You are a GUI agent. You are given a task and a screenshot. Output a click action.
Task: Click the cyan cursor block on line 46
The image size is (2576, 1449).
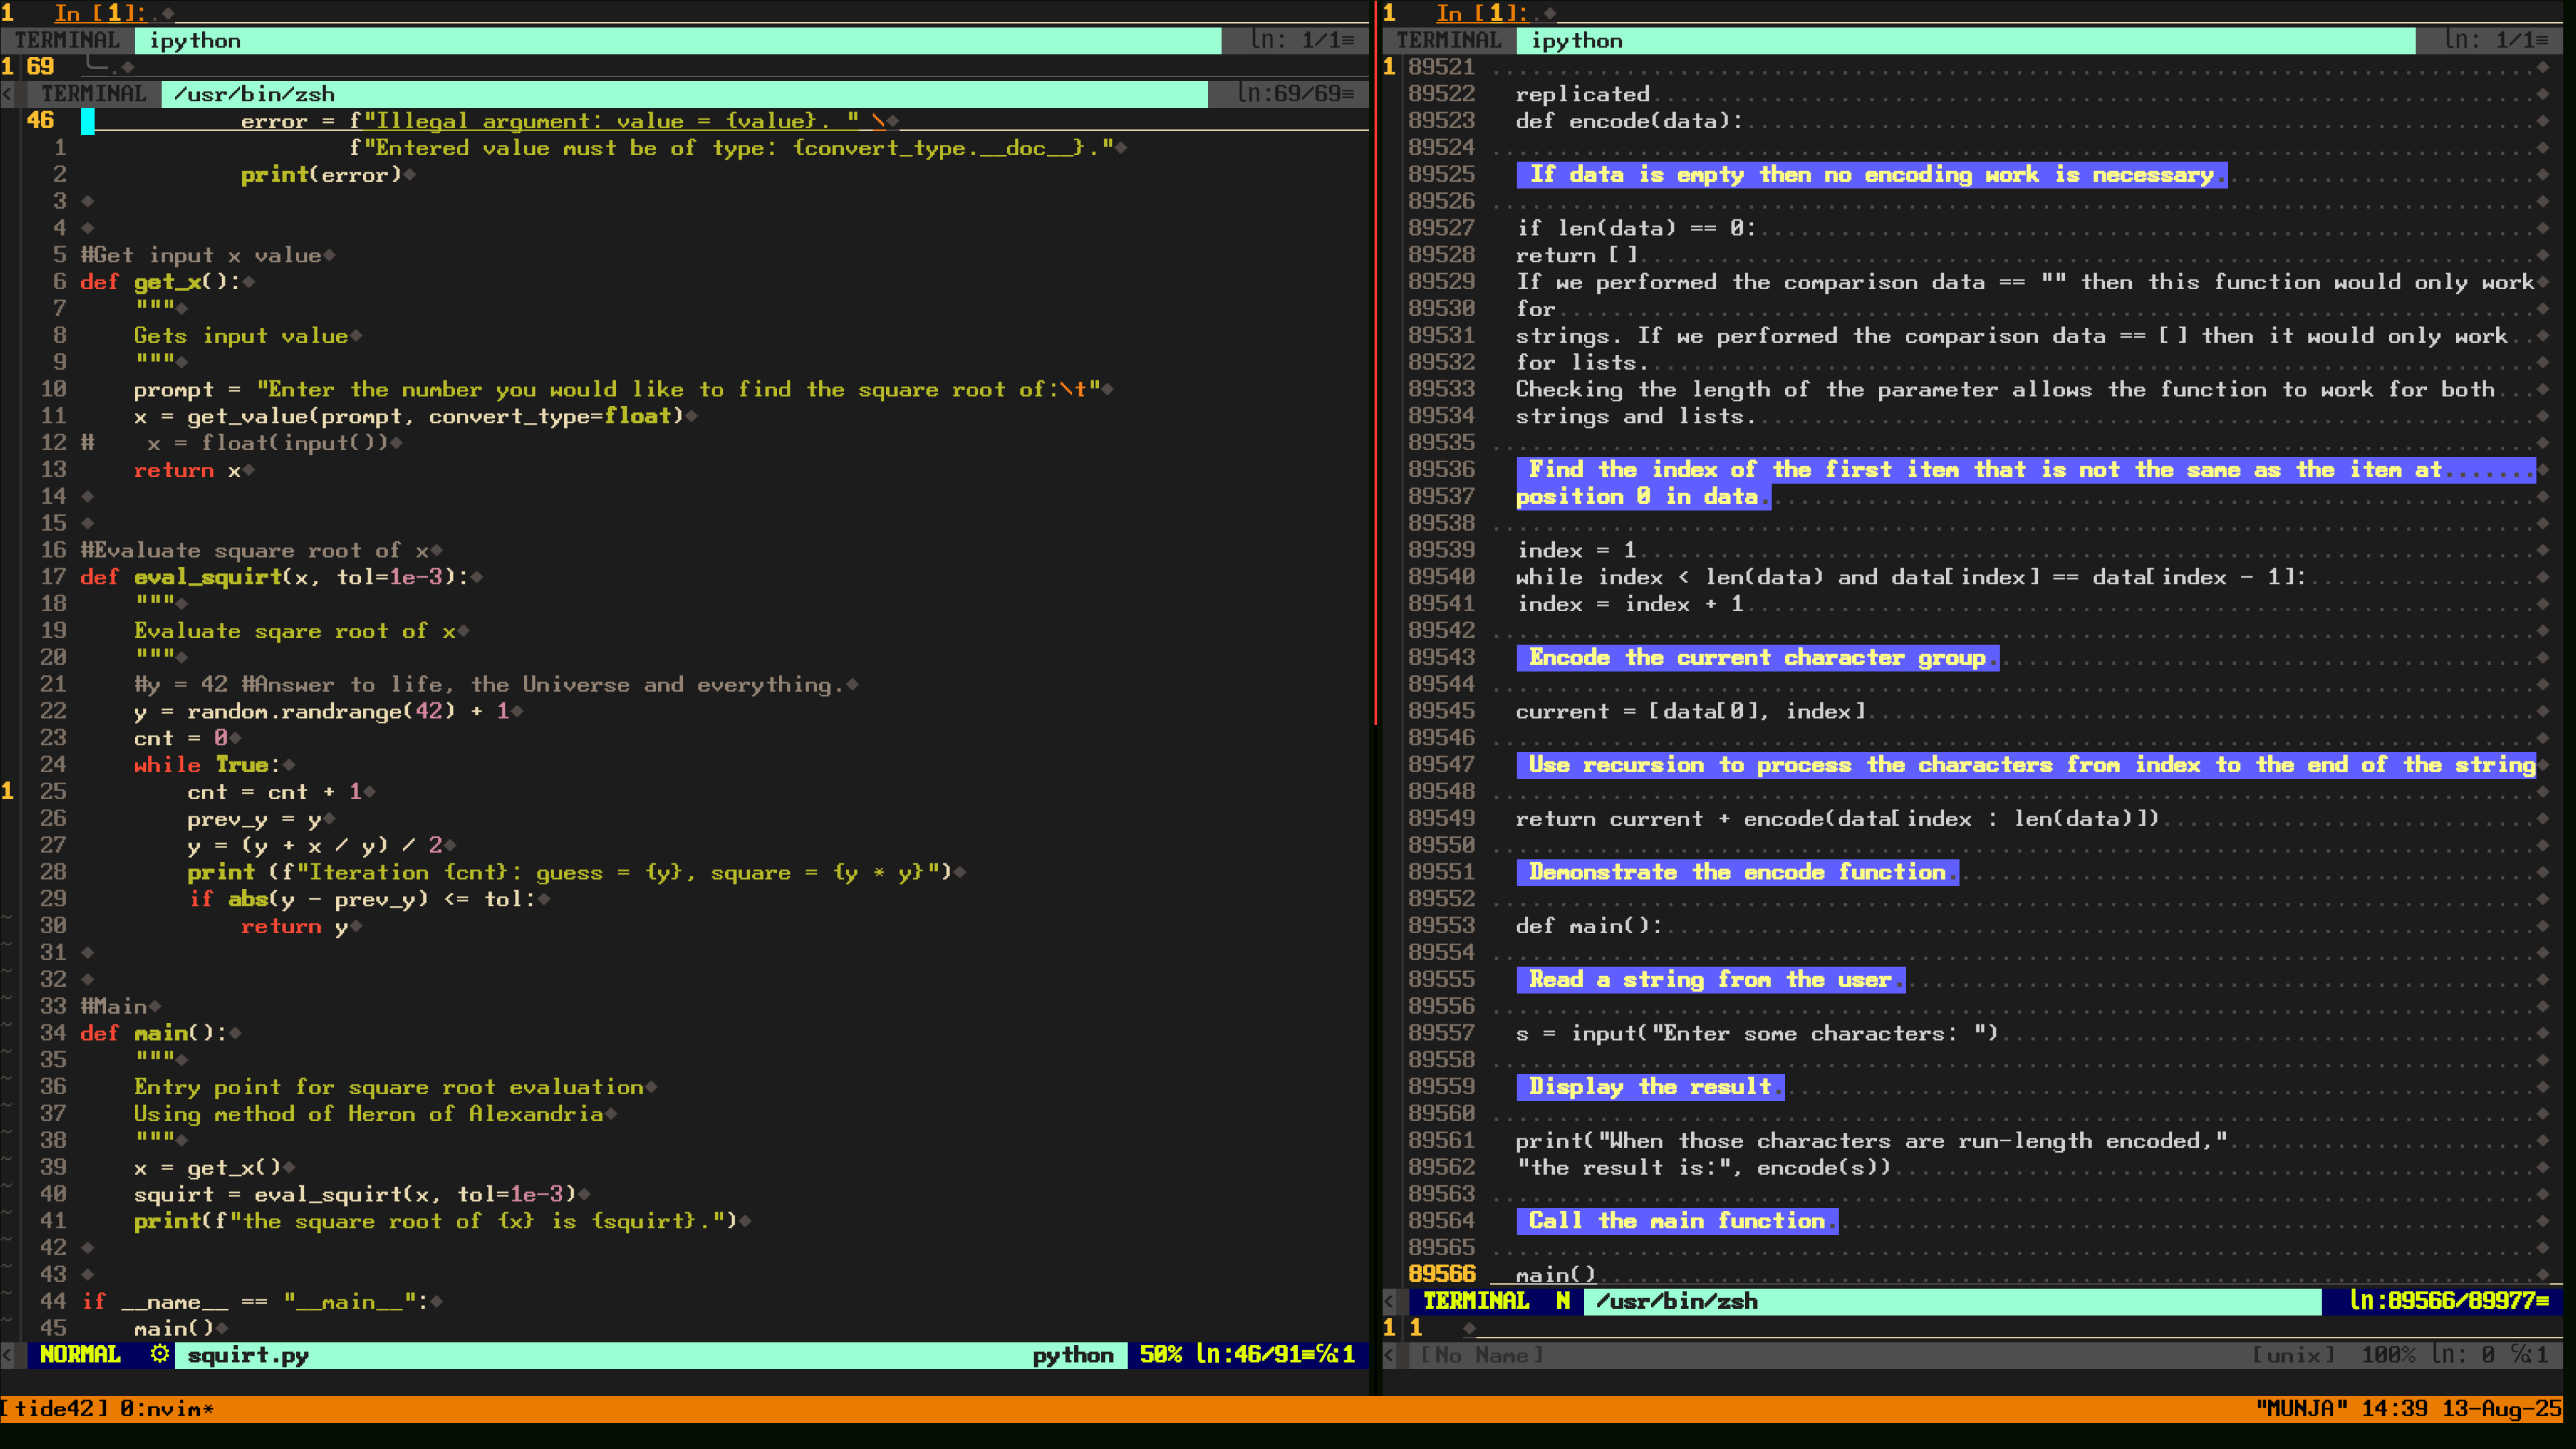(x=88, y=121)
